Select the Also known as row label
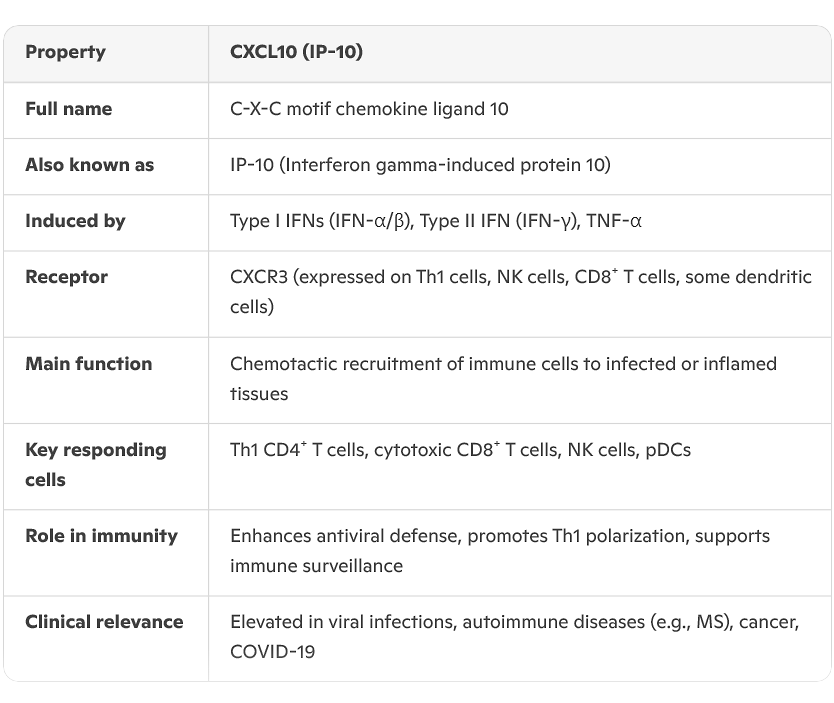Screen dimensions: 834x703 [x=89, y=165]
